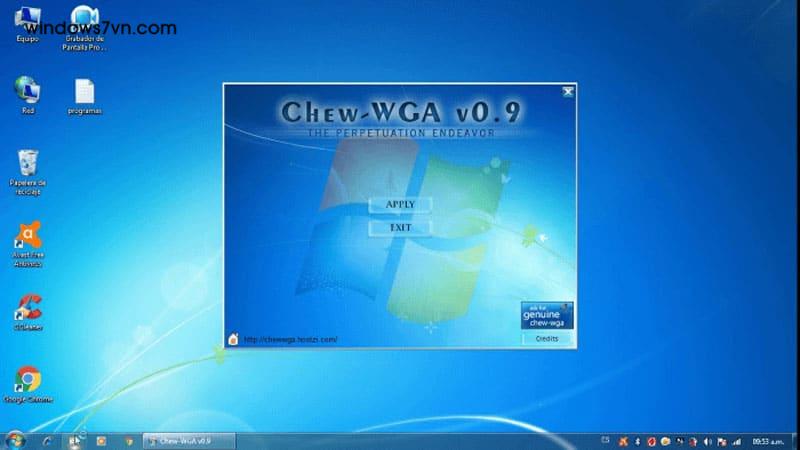Open the Grabador de Pantalla shortcut
Screen dimensions: 800x450
click(x=85, y=21)
